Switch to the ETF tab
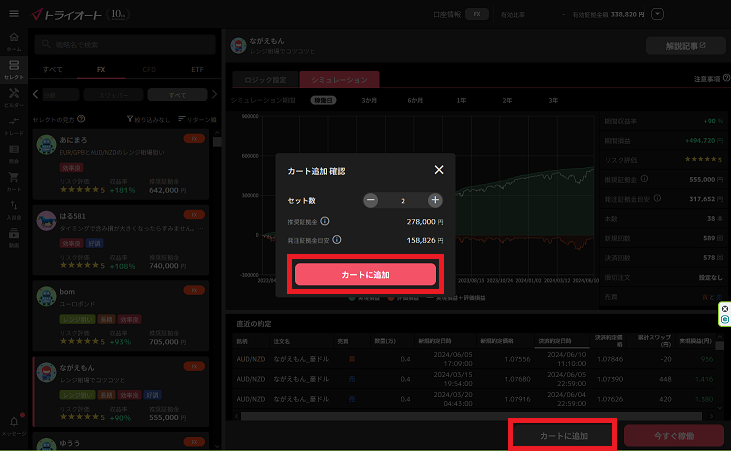 [197, 69]
